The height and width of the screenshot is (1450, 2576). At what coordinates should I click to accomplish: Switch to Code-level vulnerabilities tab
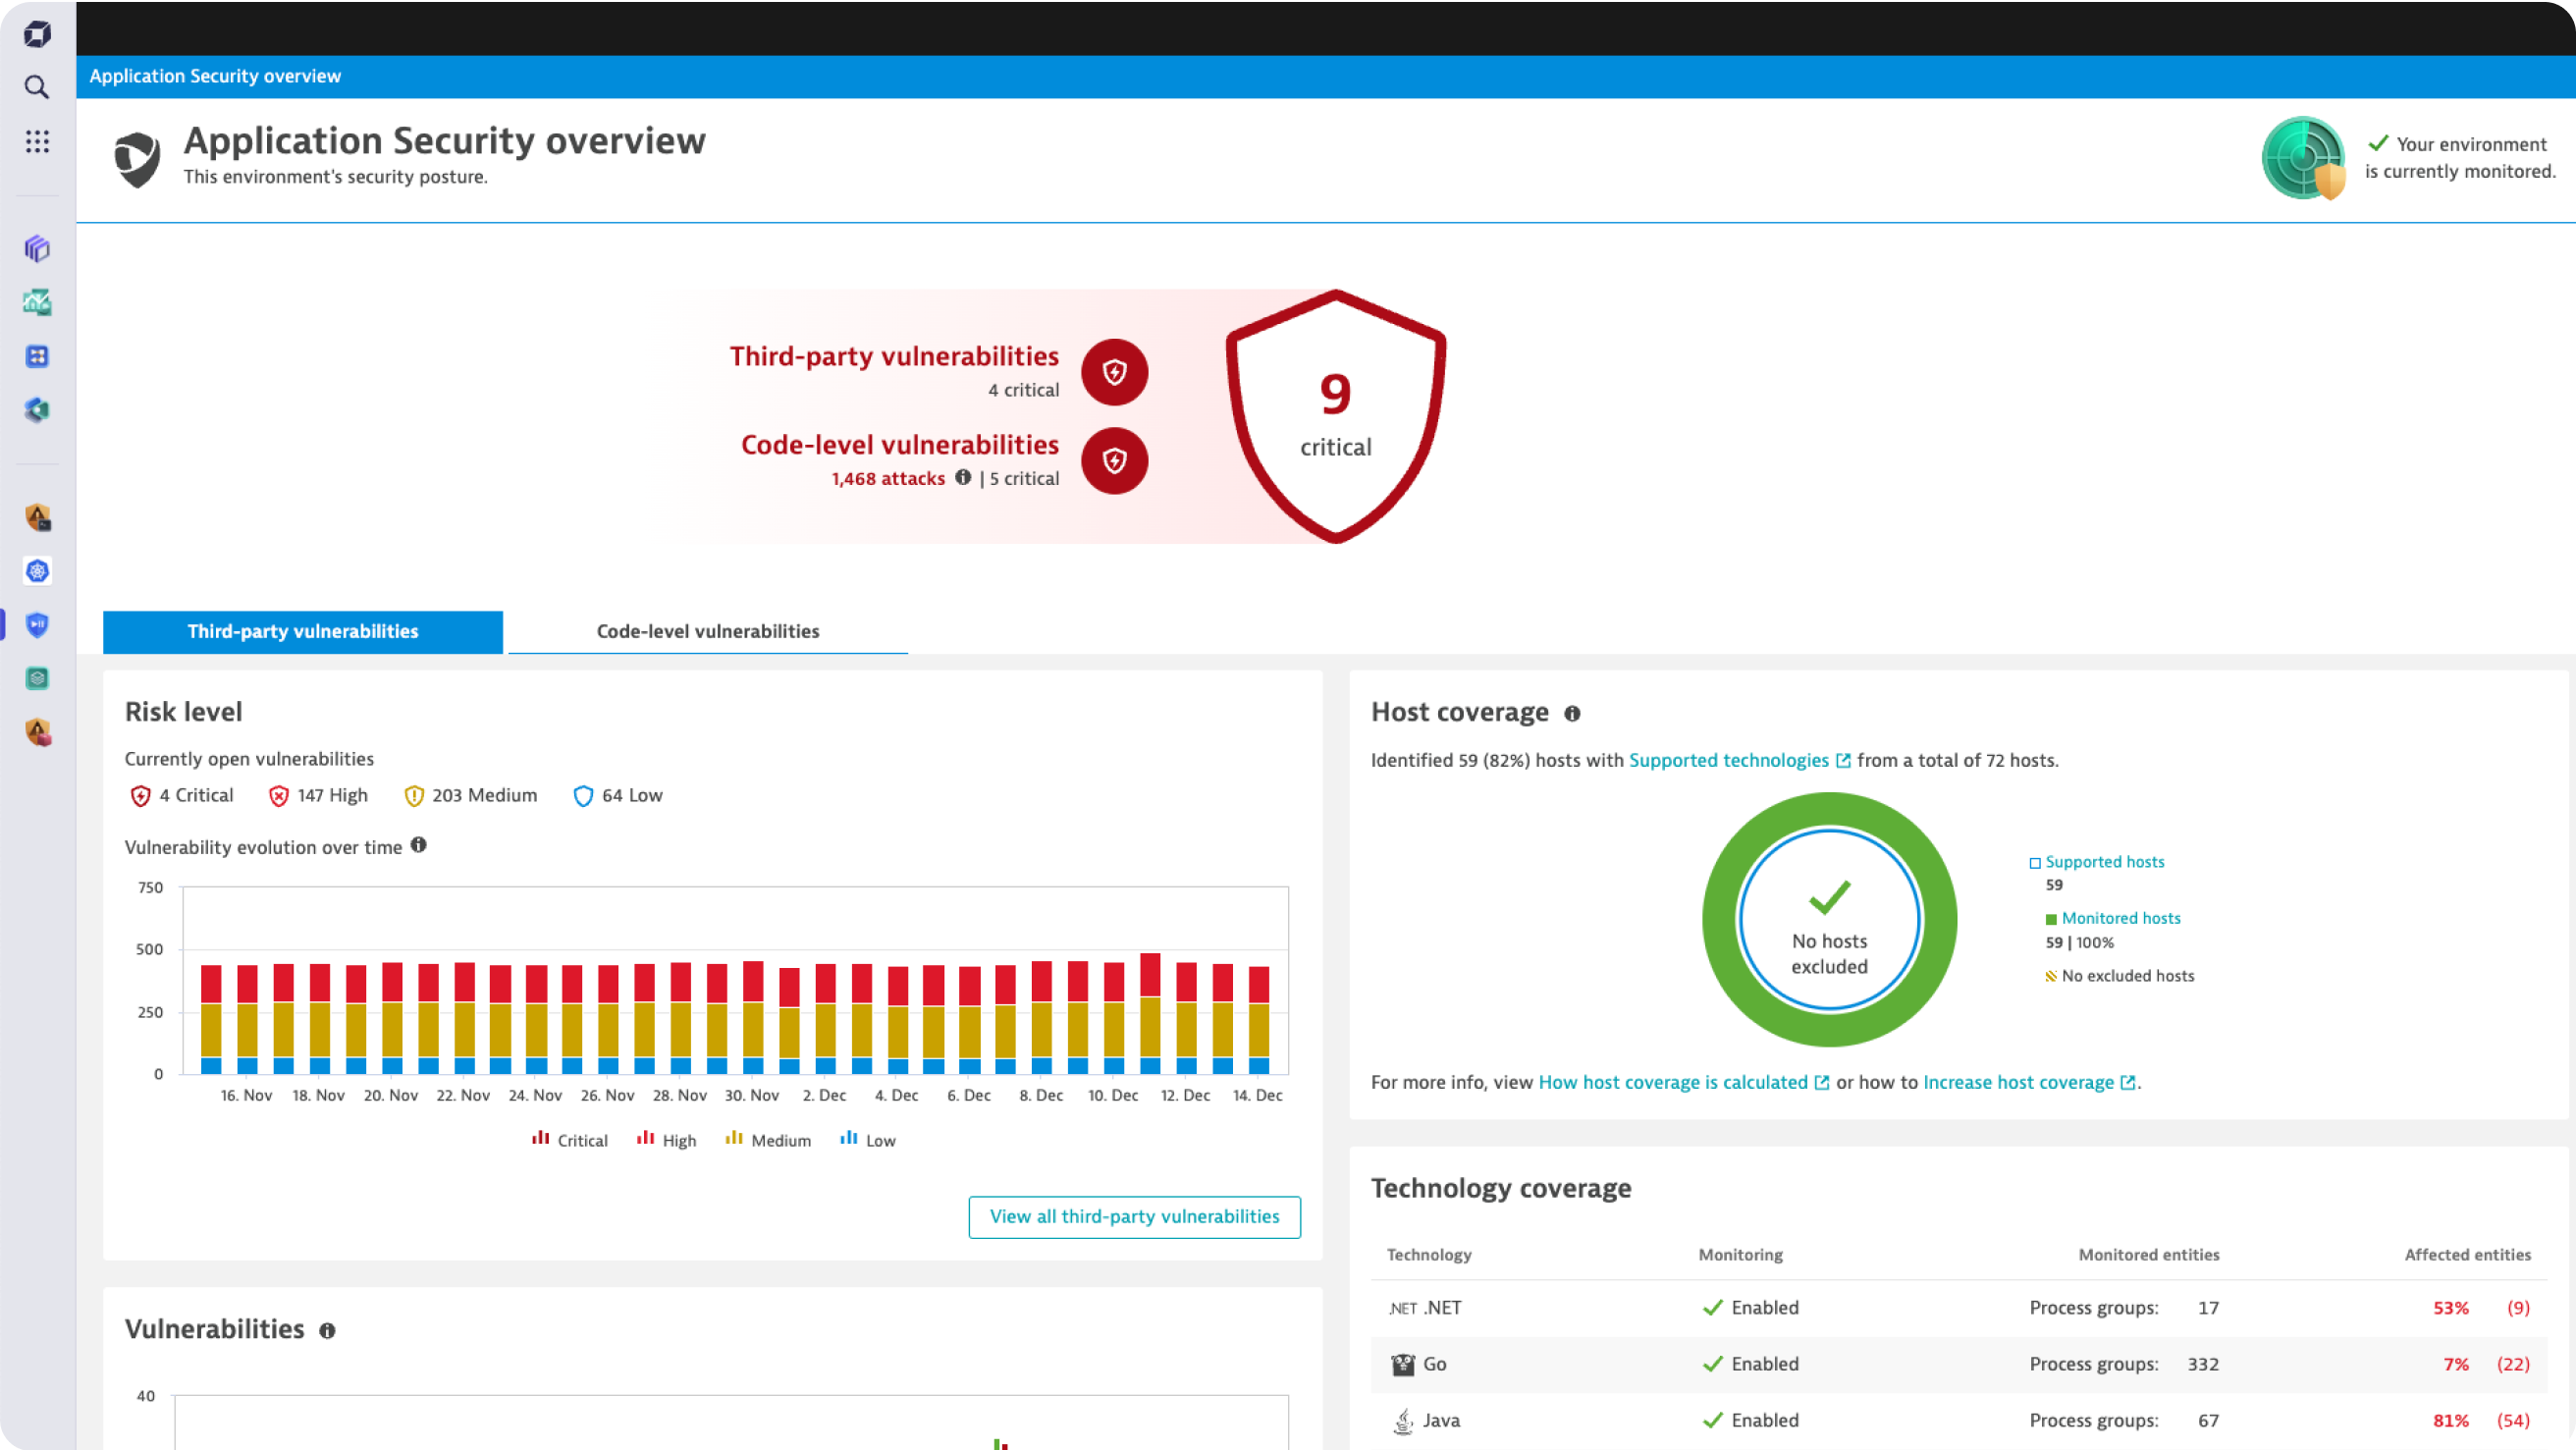(708, 631)
